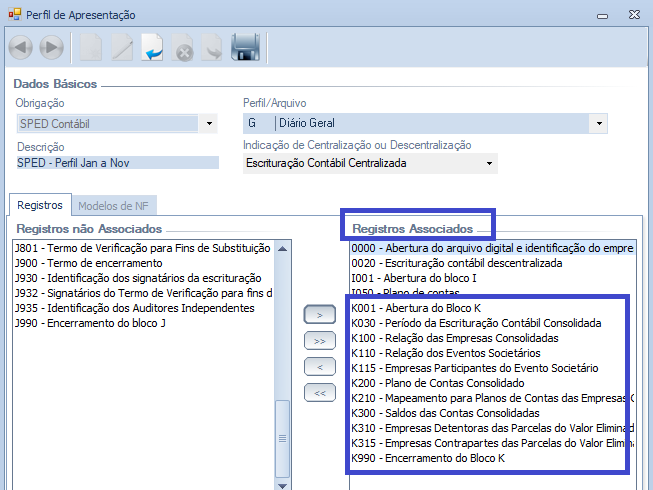Click the undo blue arrow document icon
Viewport: 653px width, 490px height.
coord(152,47)
